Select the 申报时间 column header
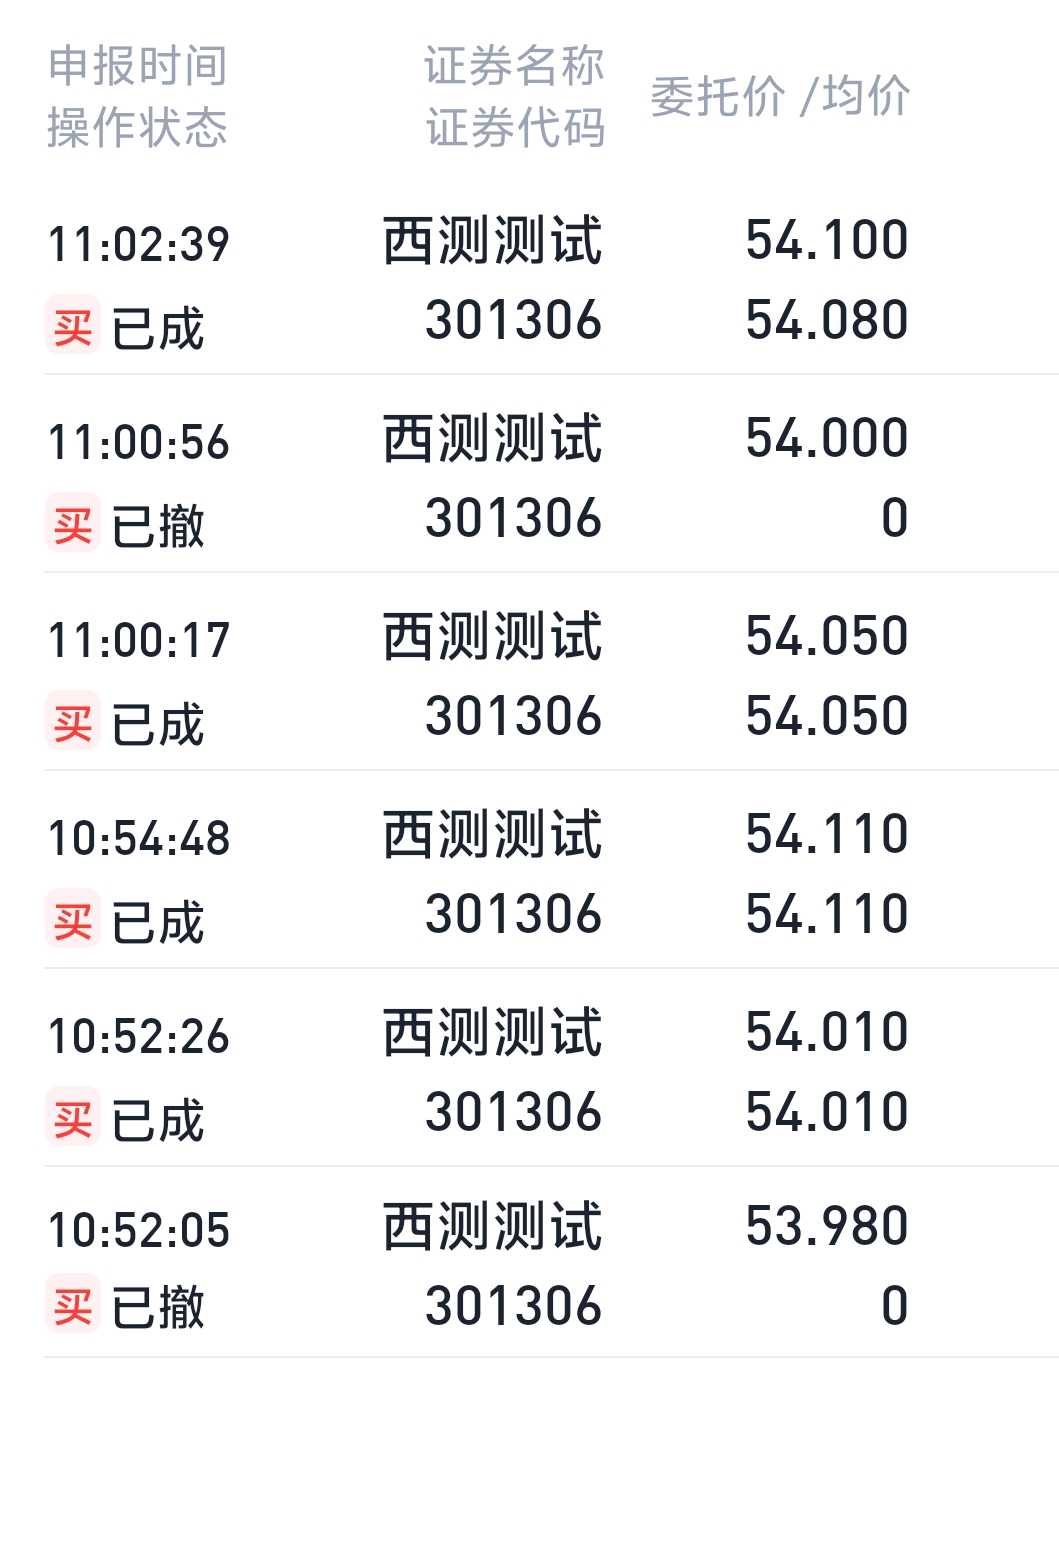The height and width of the screenshot is (1552, 1059). (x=138, y=66)
